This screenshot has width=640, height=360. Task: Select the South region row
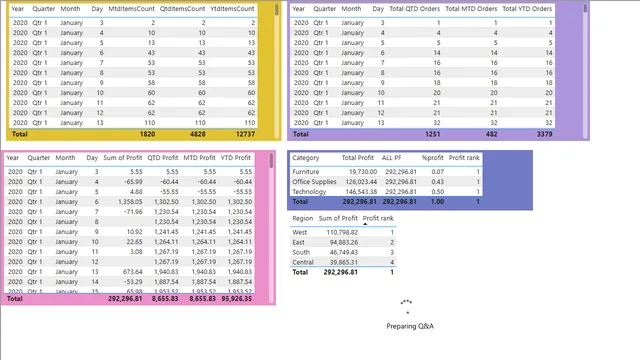point(343,252)
